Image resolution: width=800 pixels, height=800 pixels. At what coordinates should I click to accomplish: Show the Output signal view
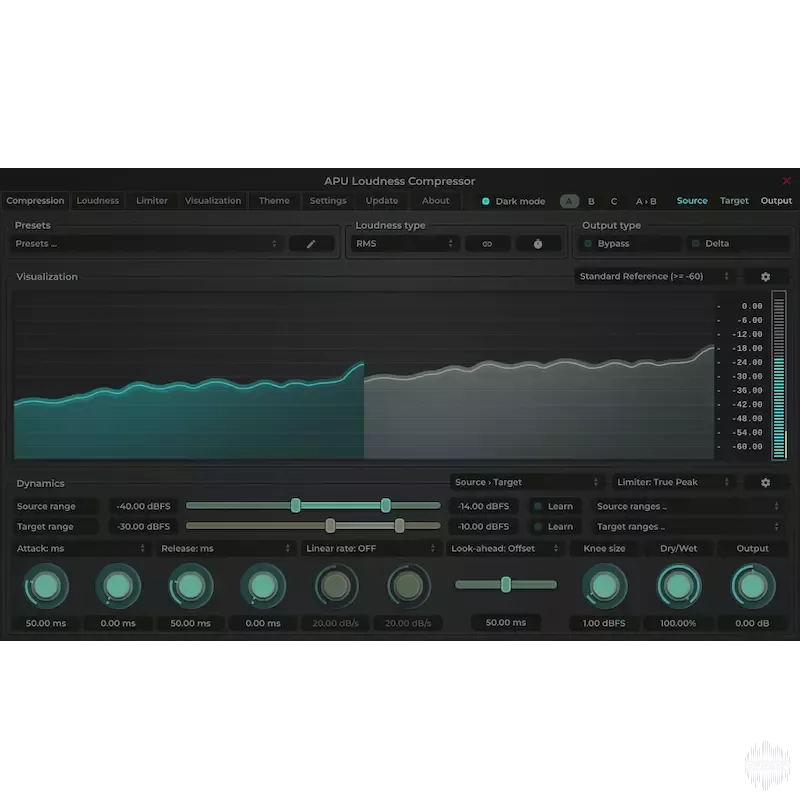point(776,201)
